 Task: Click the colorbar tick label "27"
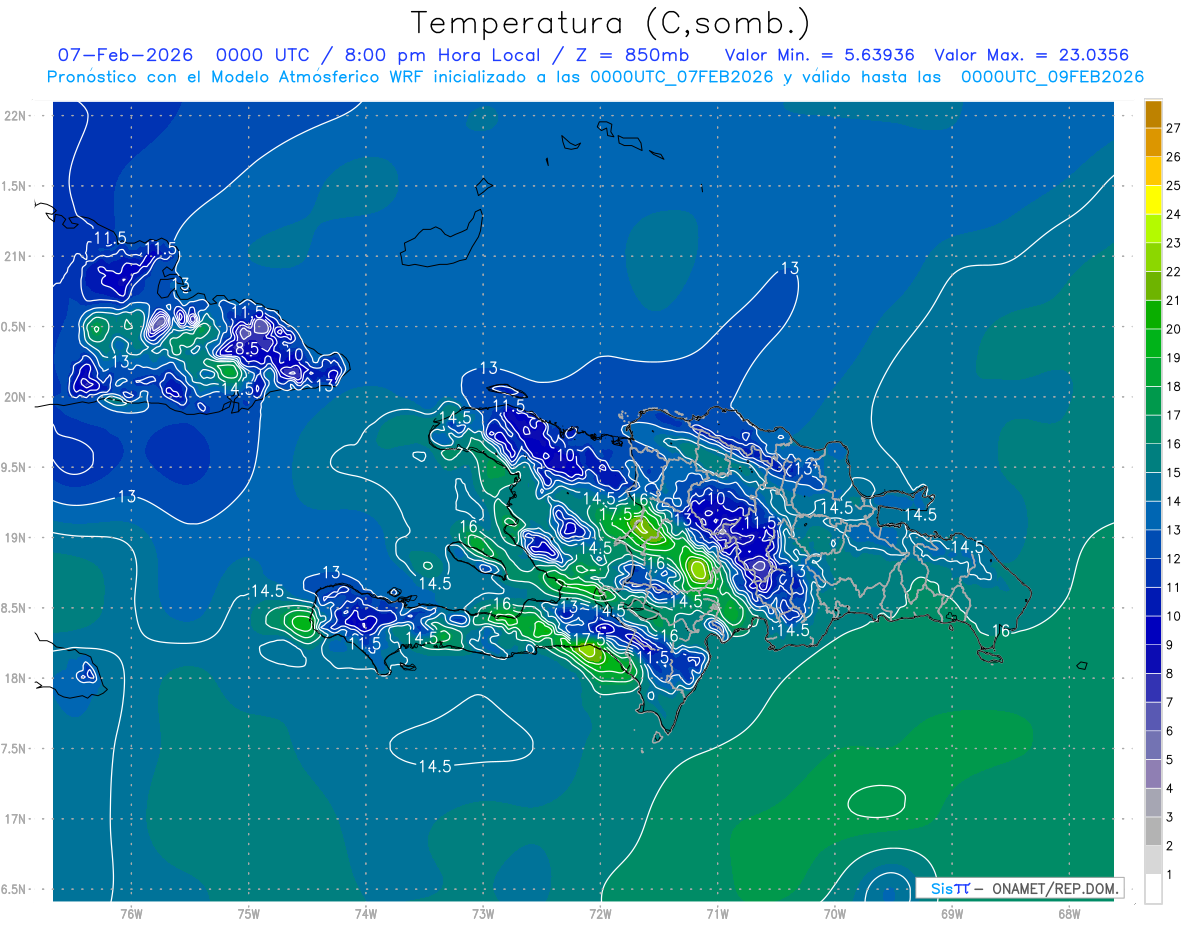click(1173, 128)
